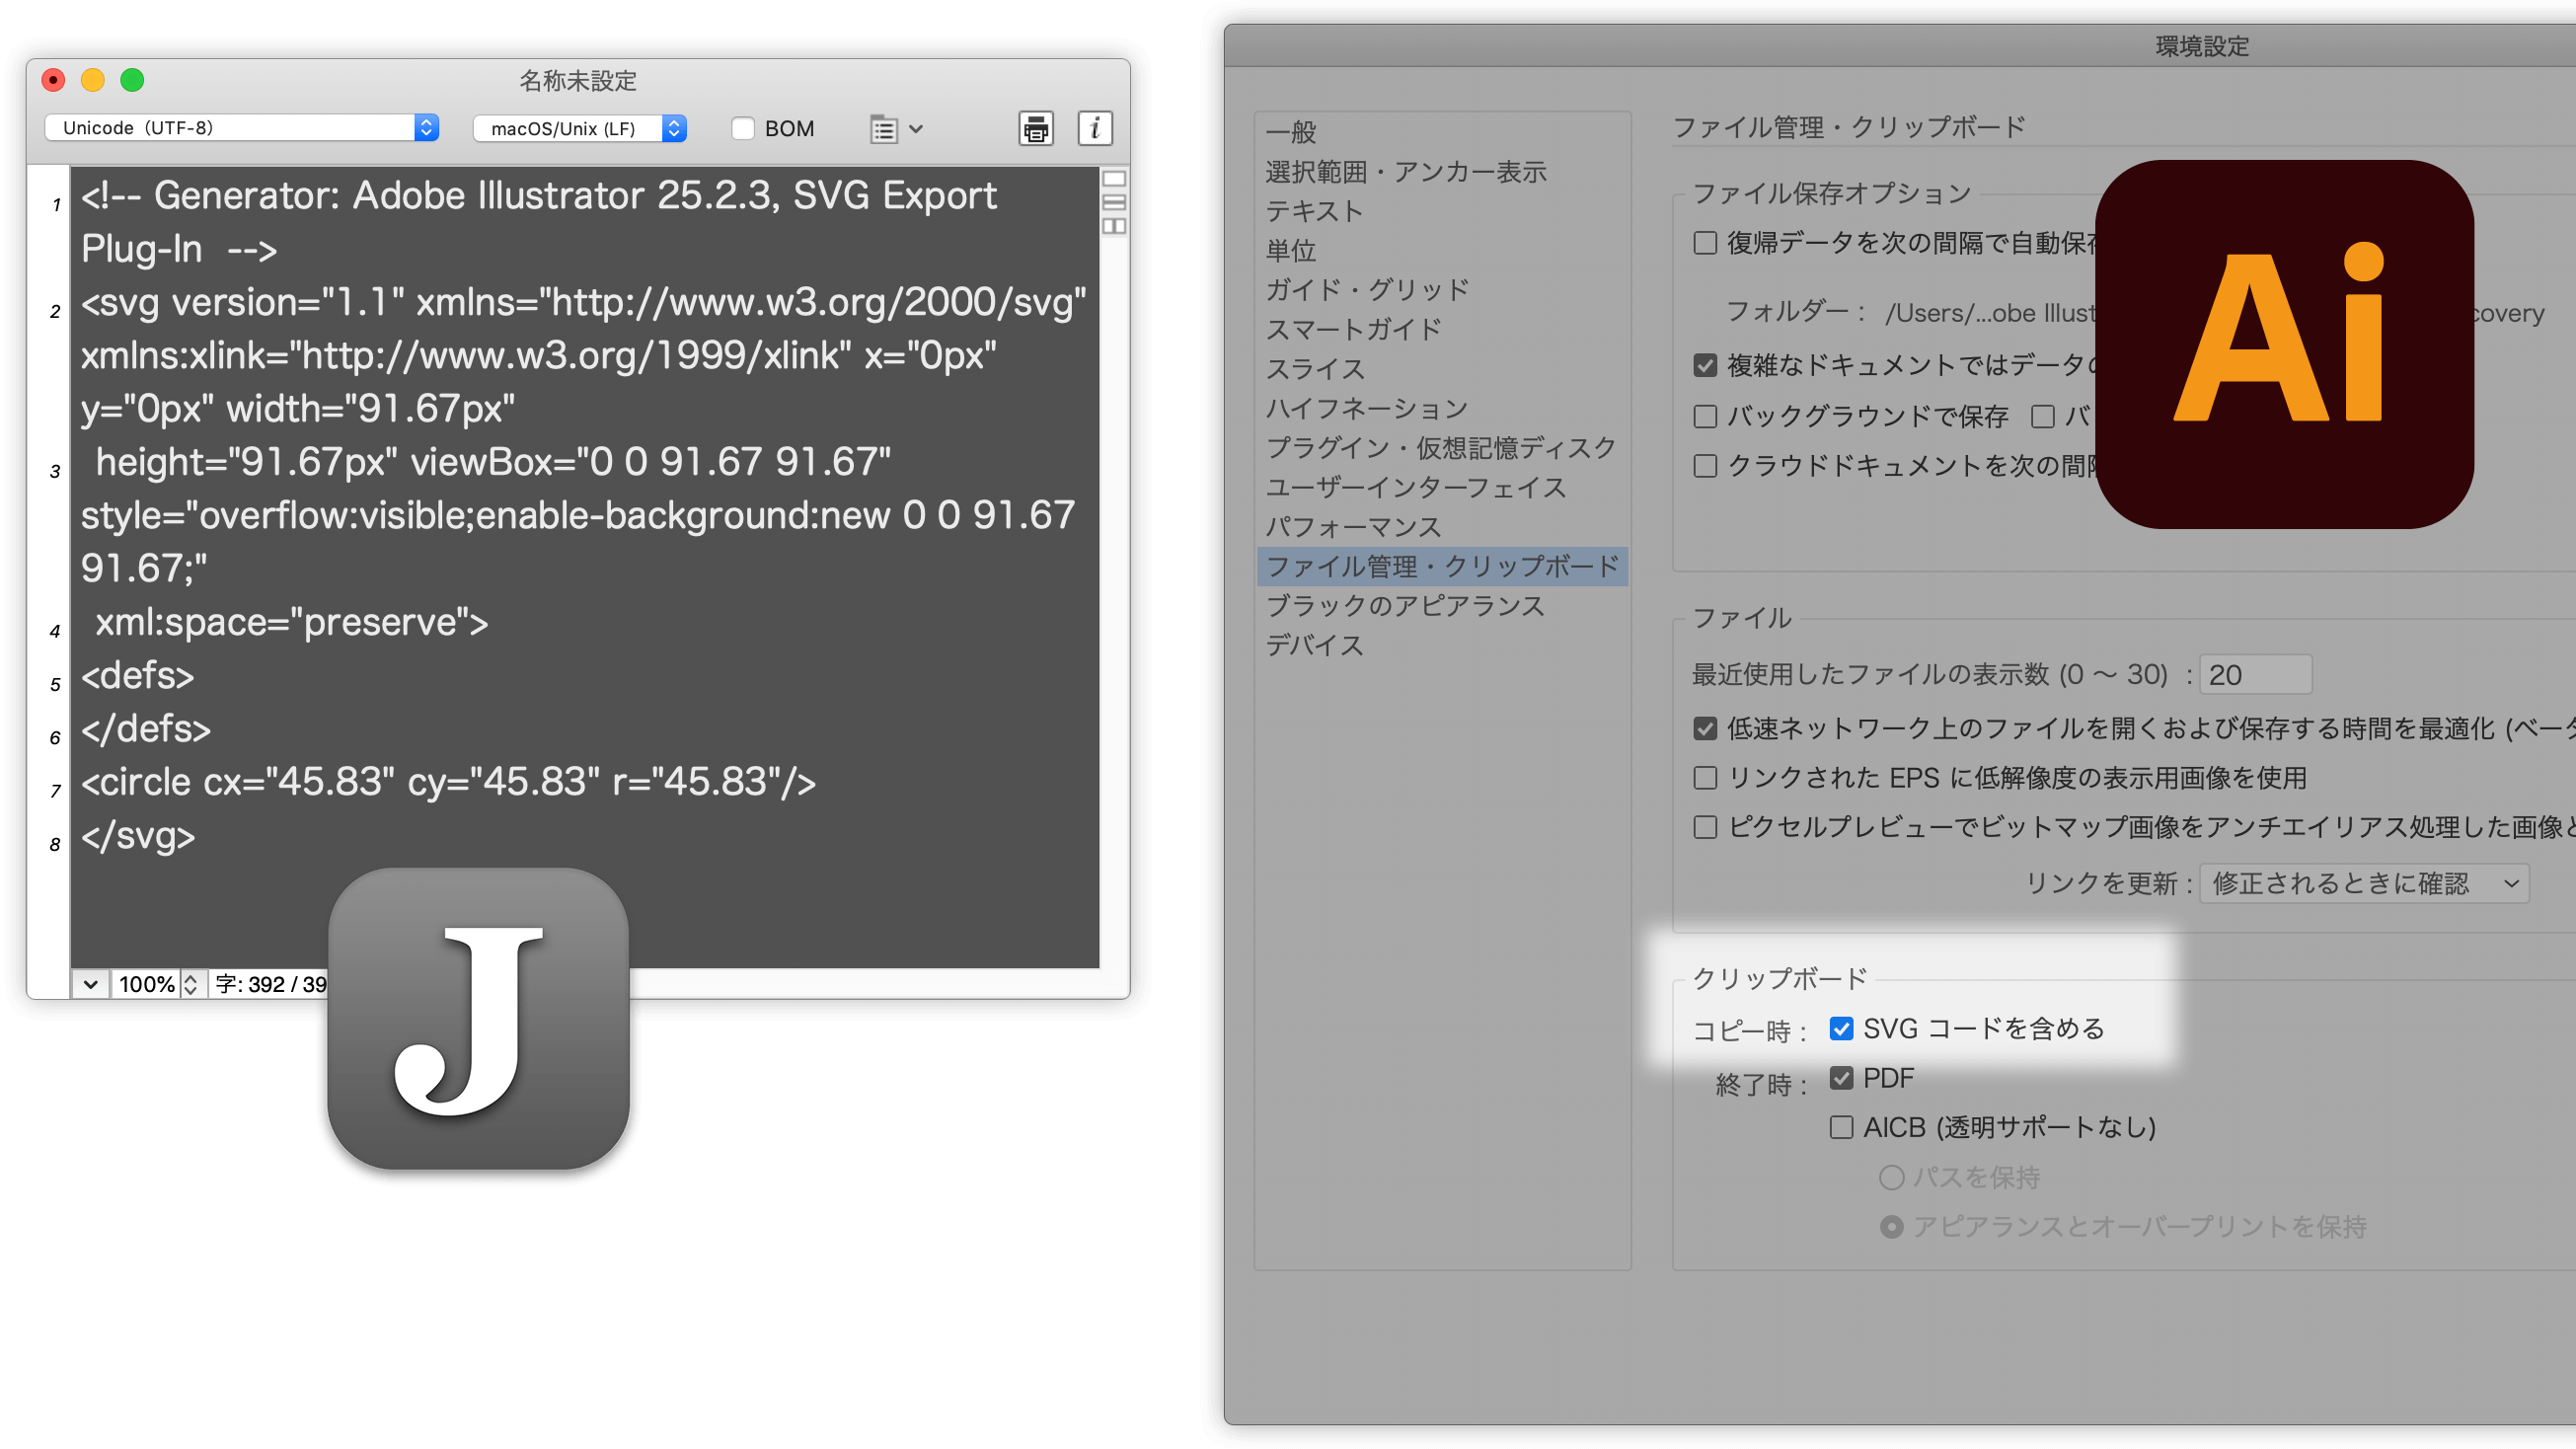Zoom the 名称未設定 window with green button
The width and height of the screenshot is (2576, 1449).
pos(132,80)
